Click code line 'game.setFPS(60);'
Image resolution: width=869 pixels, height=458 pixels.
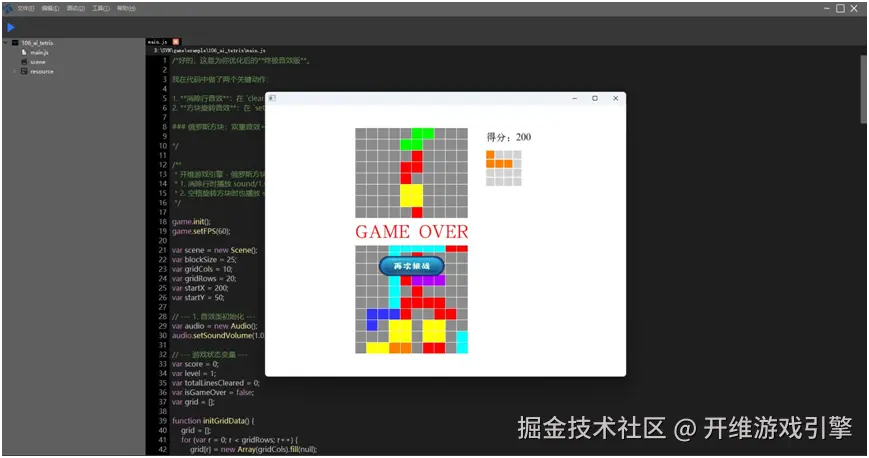[201, 231]
